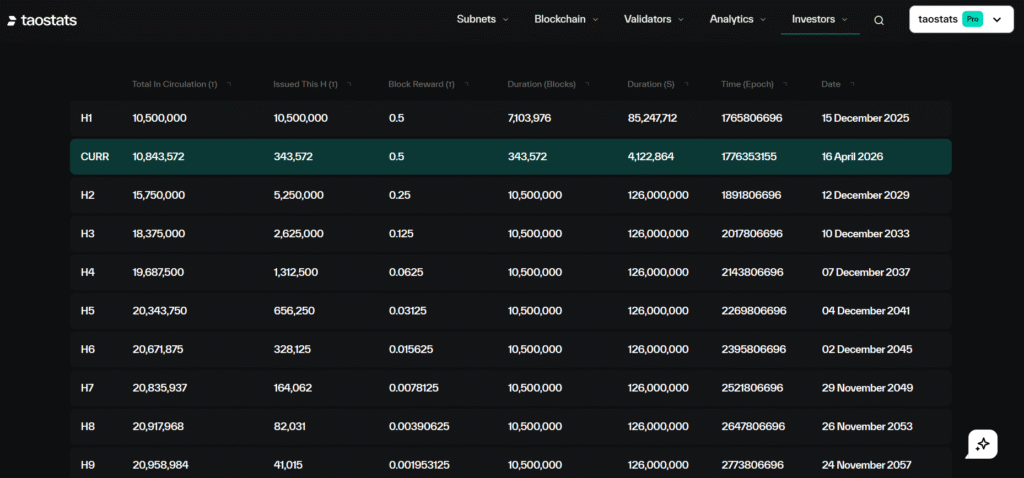Click the search magnifier icon
The width and height of the screenshot is (1024, 478).
pyautogui.click(x=879, y=20)
